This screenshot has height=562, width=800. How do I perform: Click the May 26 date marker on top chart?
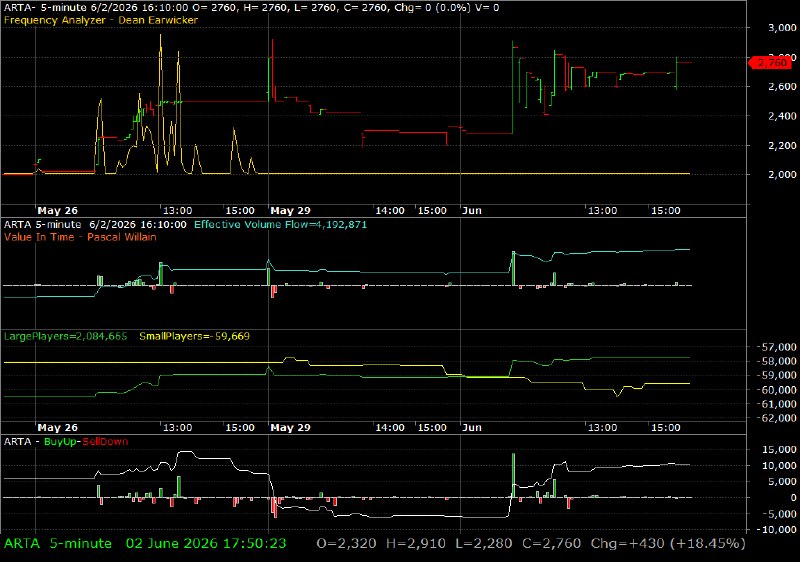click(58, 211)
